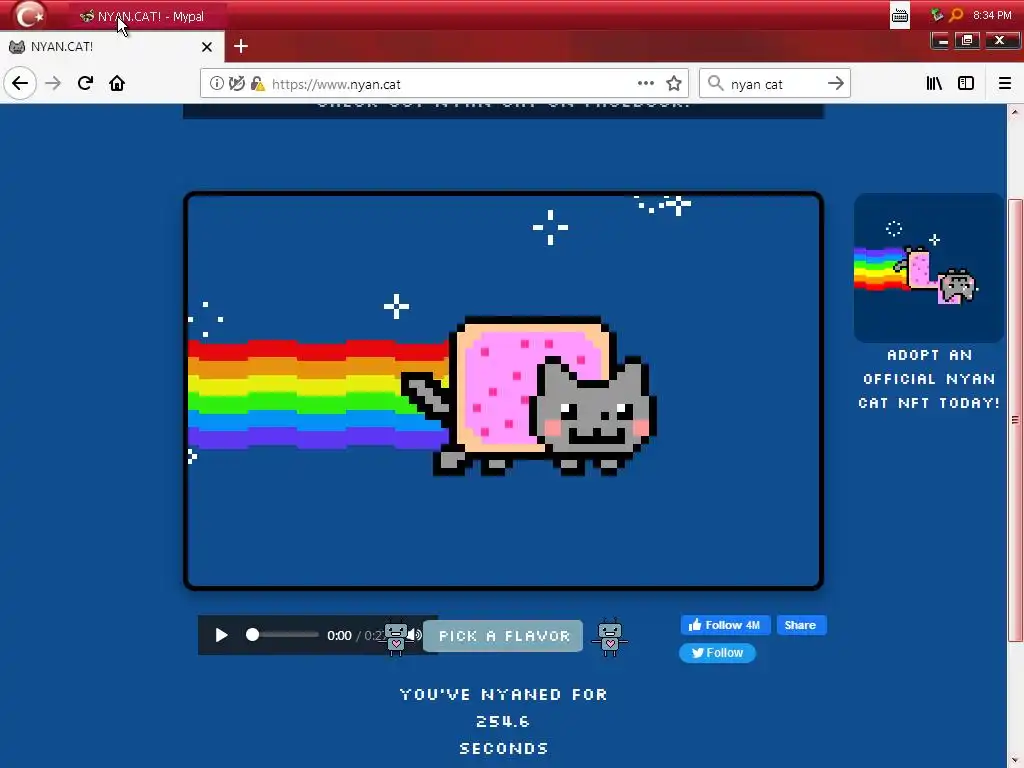Click the Facebook Share button
Screen dimensions: 1024x768
(801, 625)
